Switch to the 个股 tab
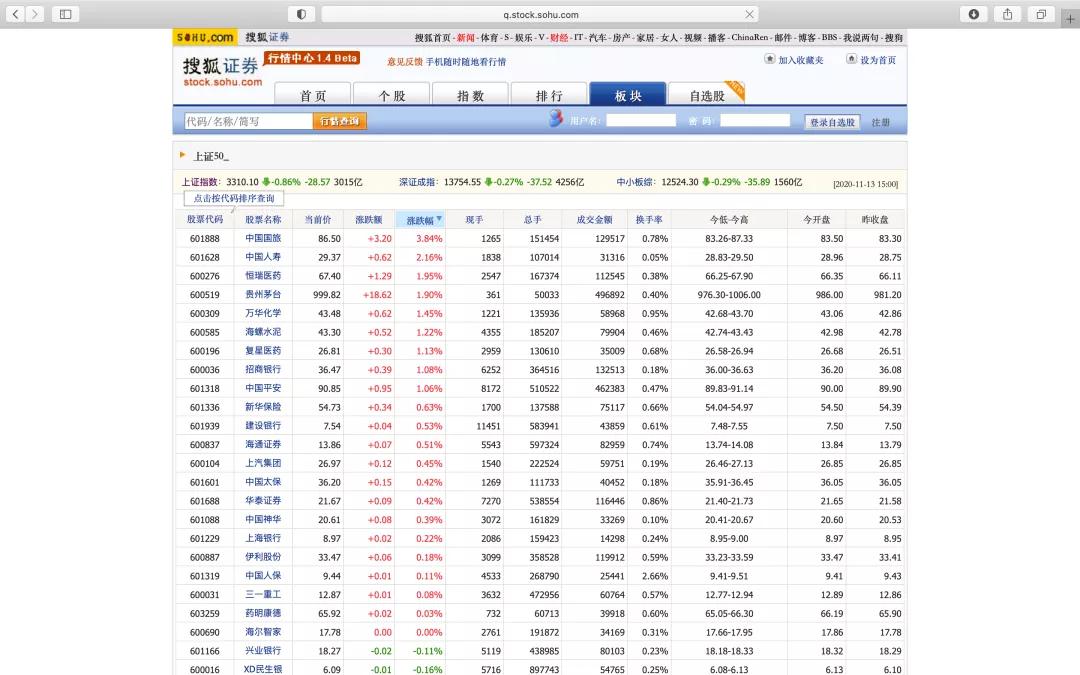 point(391,92)
